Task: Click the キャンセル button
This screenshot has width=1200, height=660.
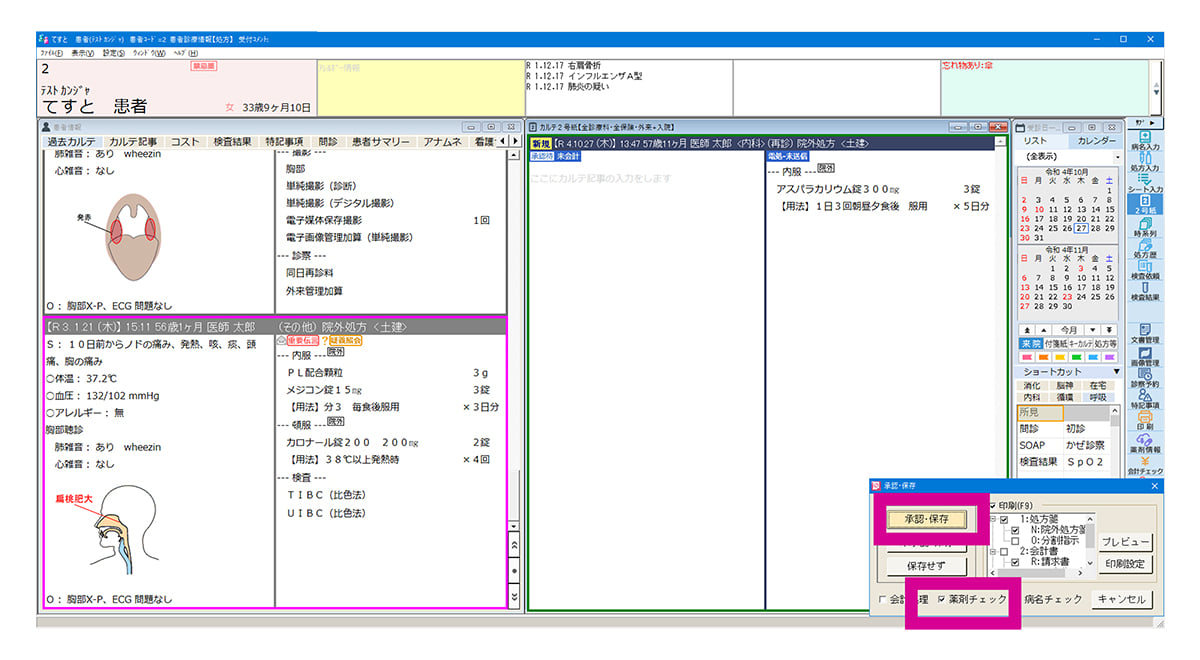Action: pos(1120,600)
